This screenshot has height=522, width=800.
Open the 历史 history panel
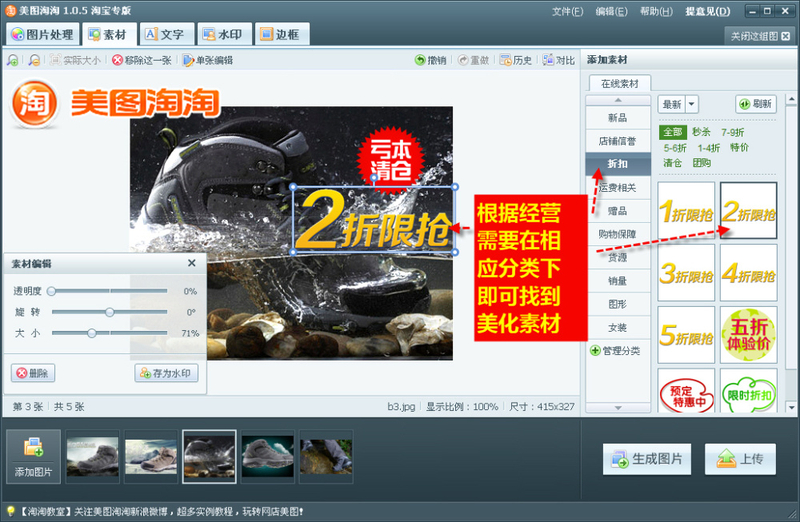click(x=515, y=60)
